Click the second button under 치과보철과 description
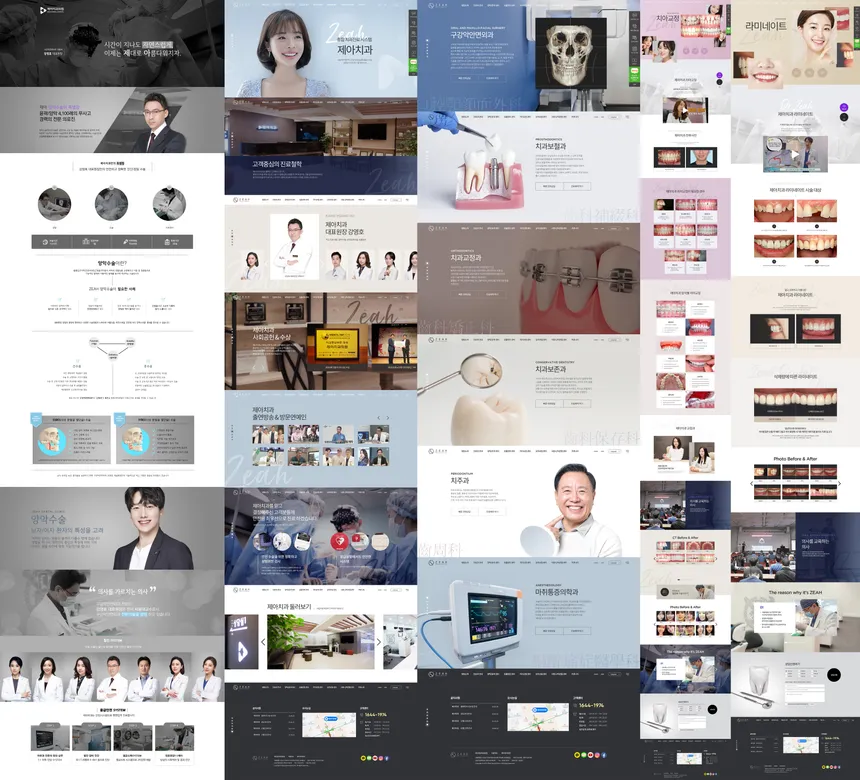 (577, 186)
